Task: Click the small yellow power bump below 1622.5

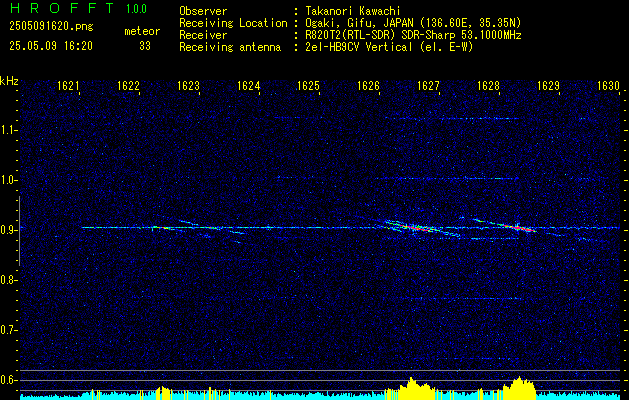Action: pos(163,393)
